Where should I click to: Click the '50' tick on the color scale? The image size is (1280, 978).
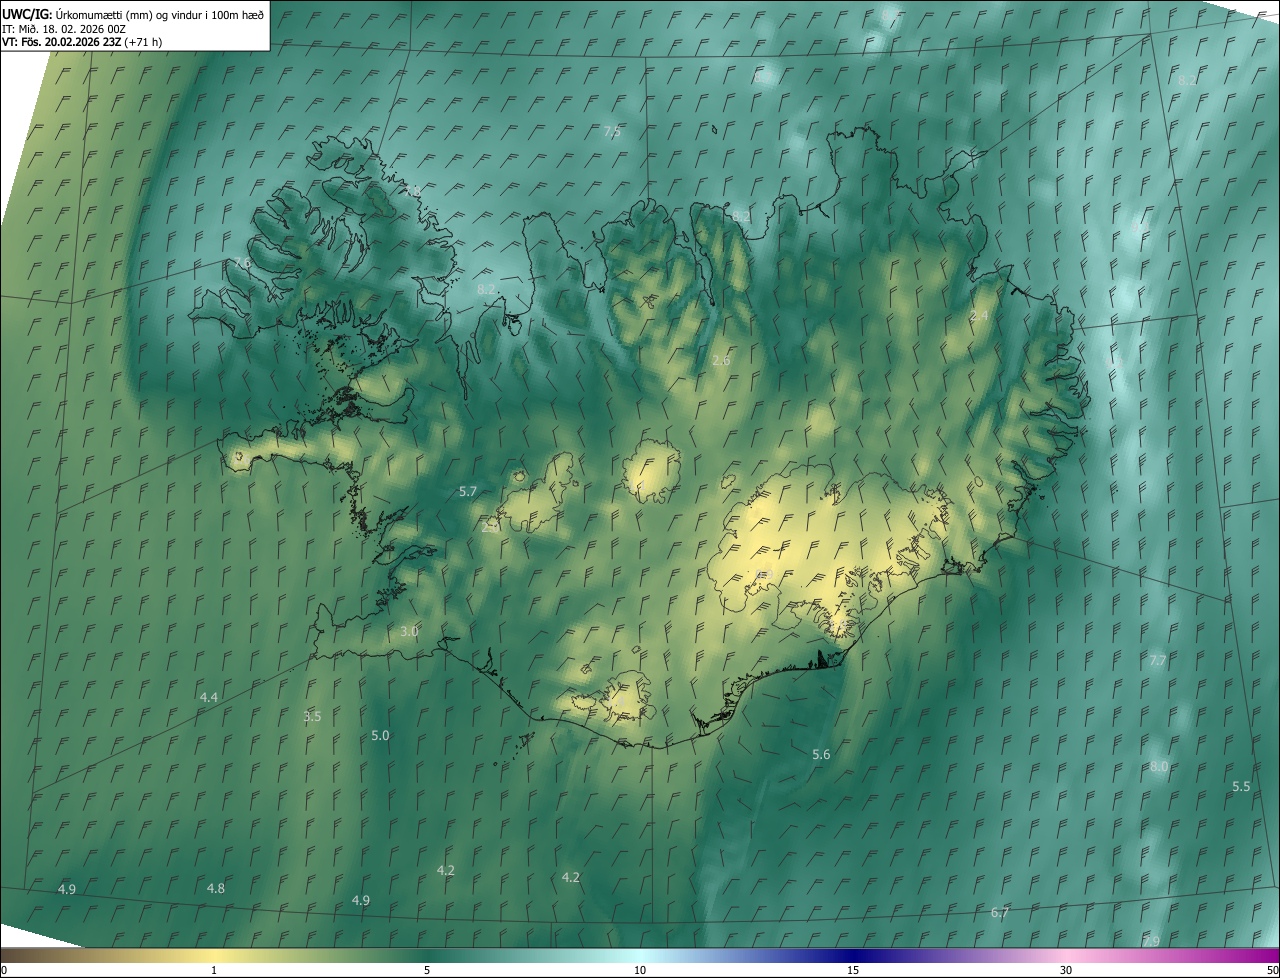[x=1272, y=970]
